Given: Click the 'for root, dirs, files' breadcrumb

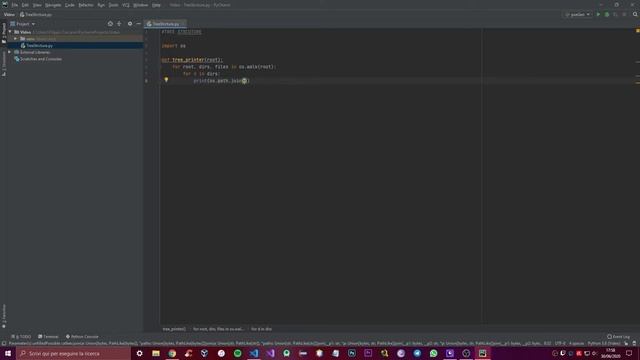Looking at the screenshot, I should (218, 329).
